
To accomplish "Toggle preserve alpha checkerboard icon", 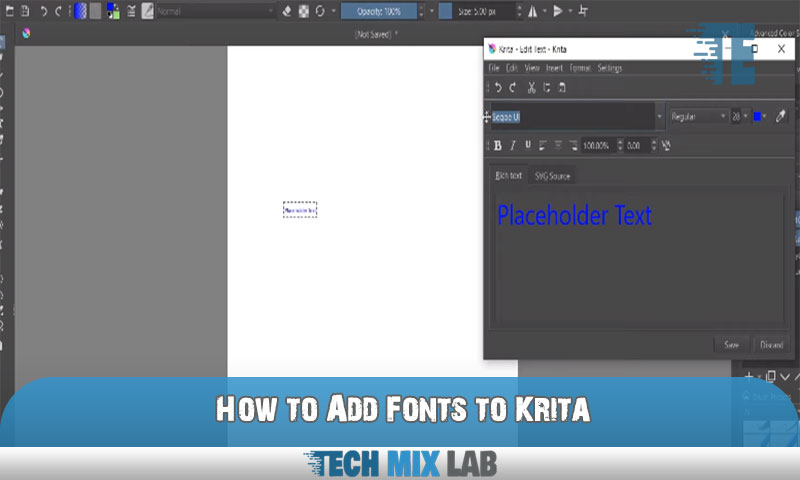I will pyautogui.click(x=304, y=11).
